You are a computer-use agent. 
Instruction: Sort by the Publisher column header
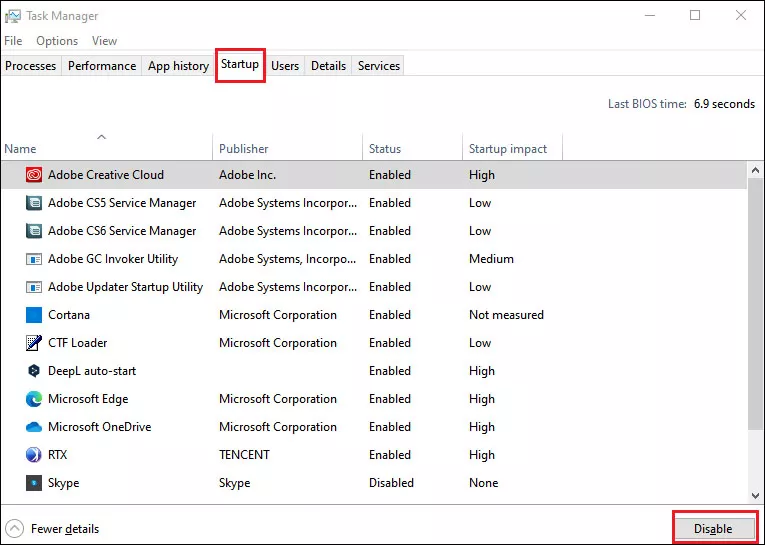click(288, 147)
